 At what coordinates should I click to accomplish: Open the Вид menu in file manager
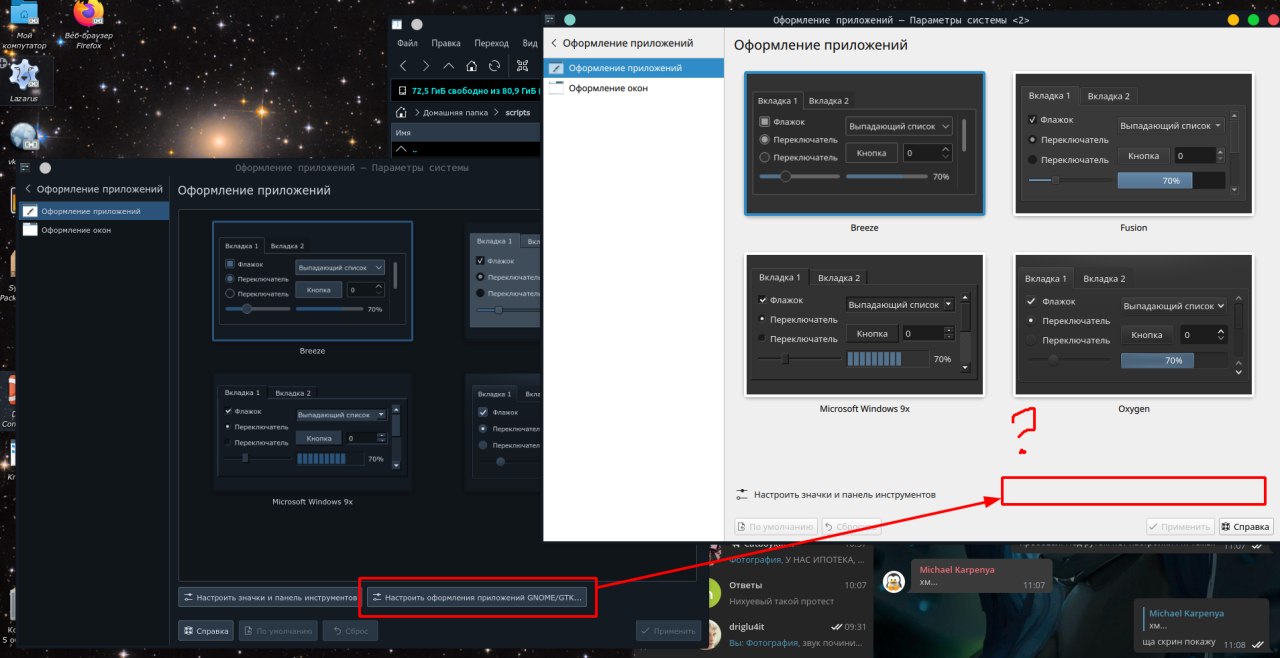(529, 43)
